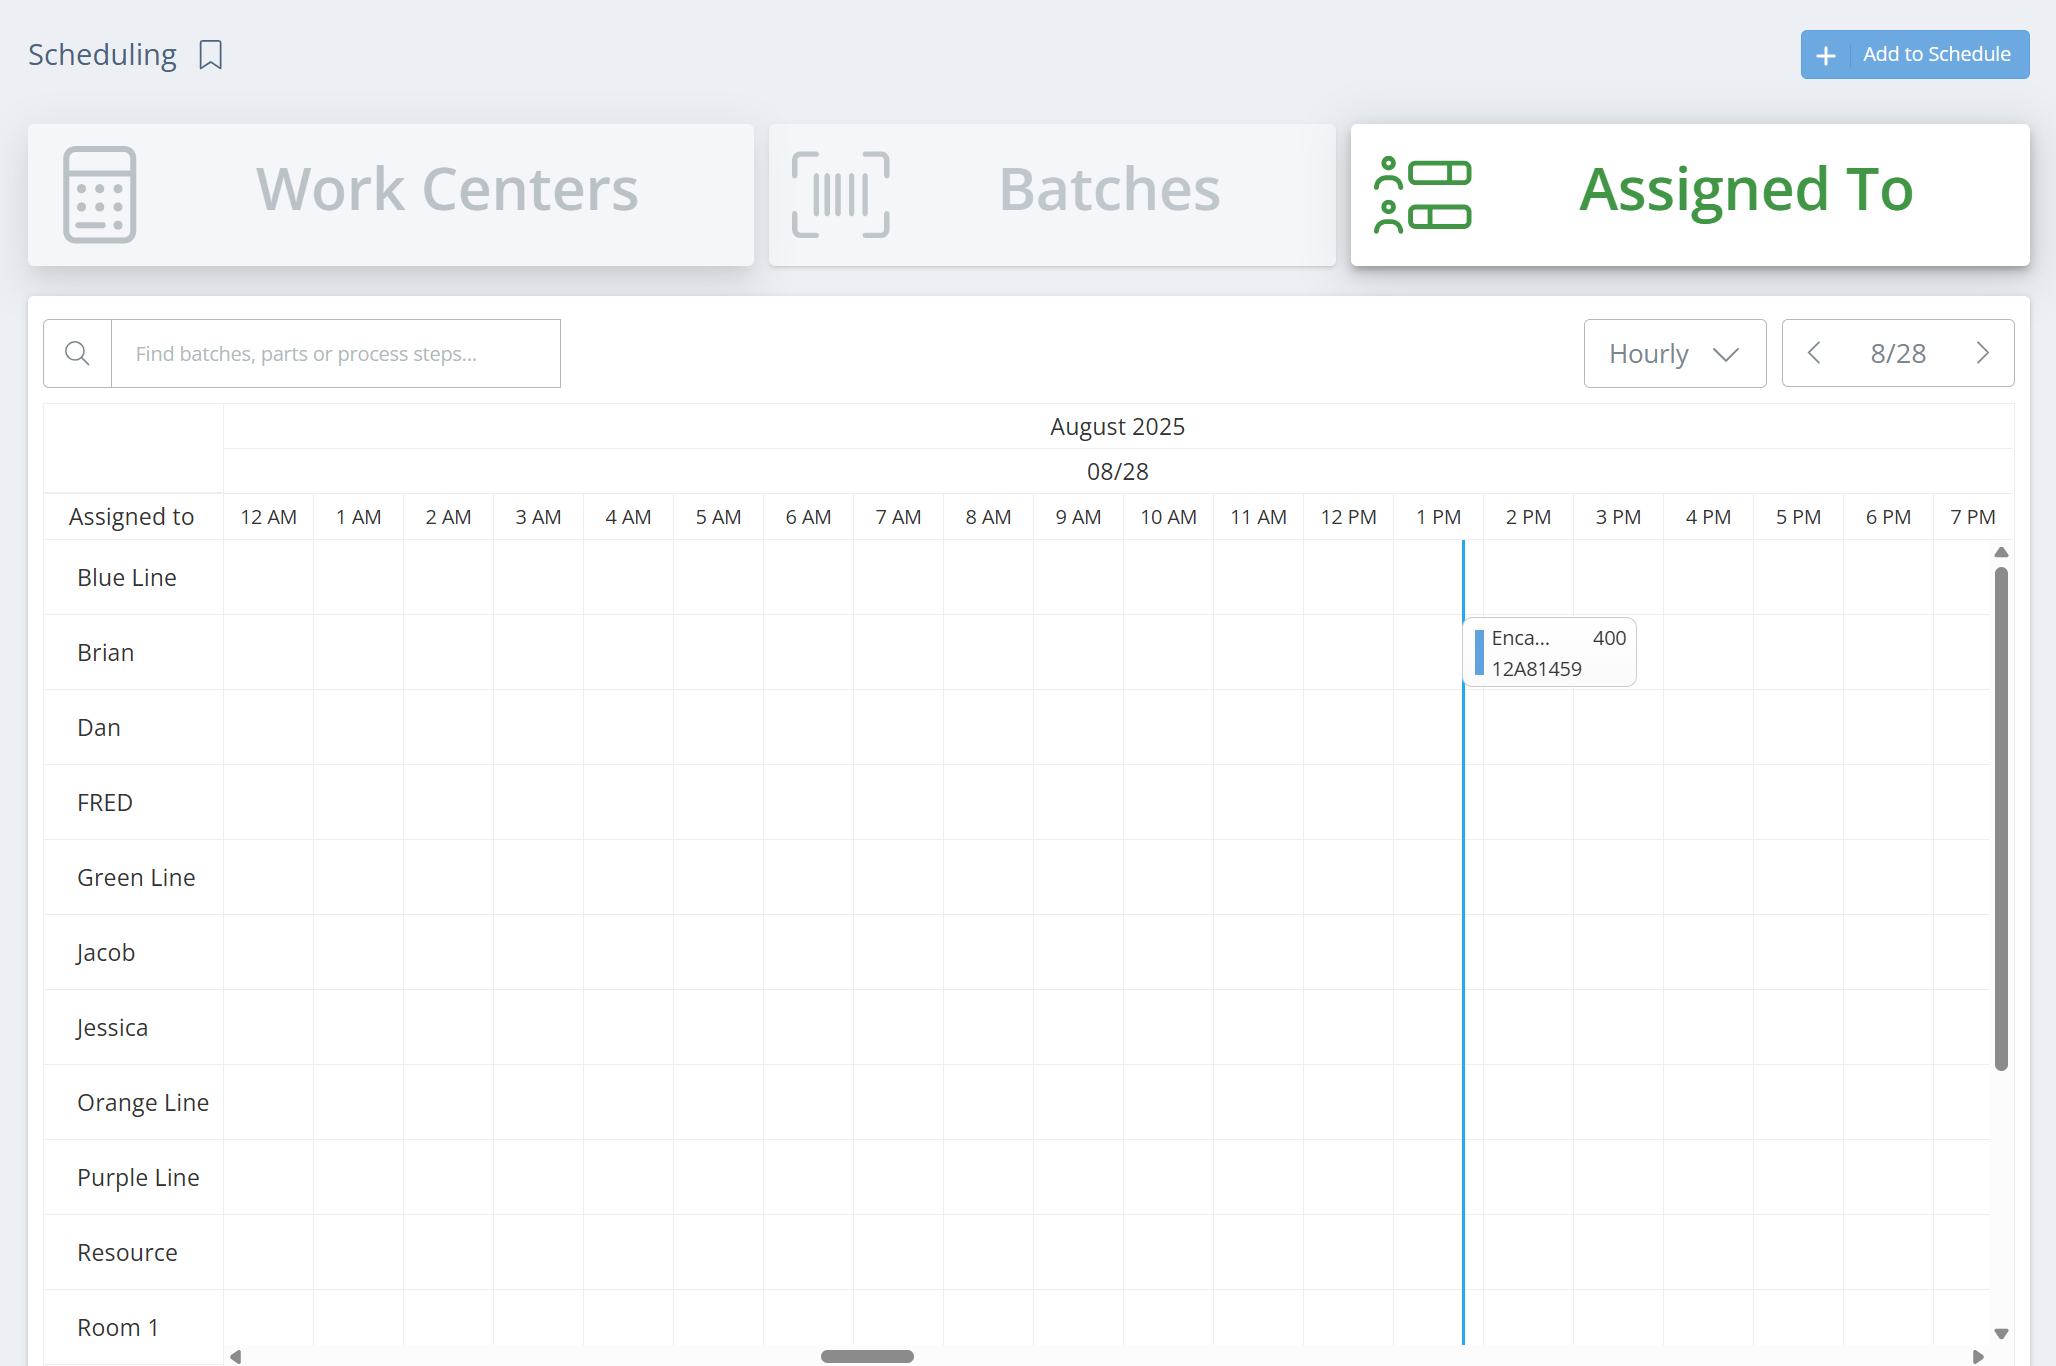This screenshot has height=1366, width=2056.
Task: Select the Assigned To tab
Action: (x=1745, y=190)
